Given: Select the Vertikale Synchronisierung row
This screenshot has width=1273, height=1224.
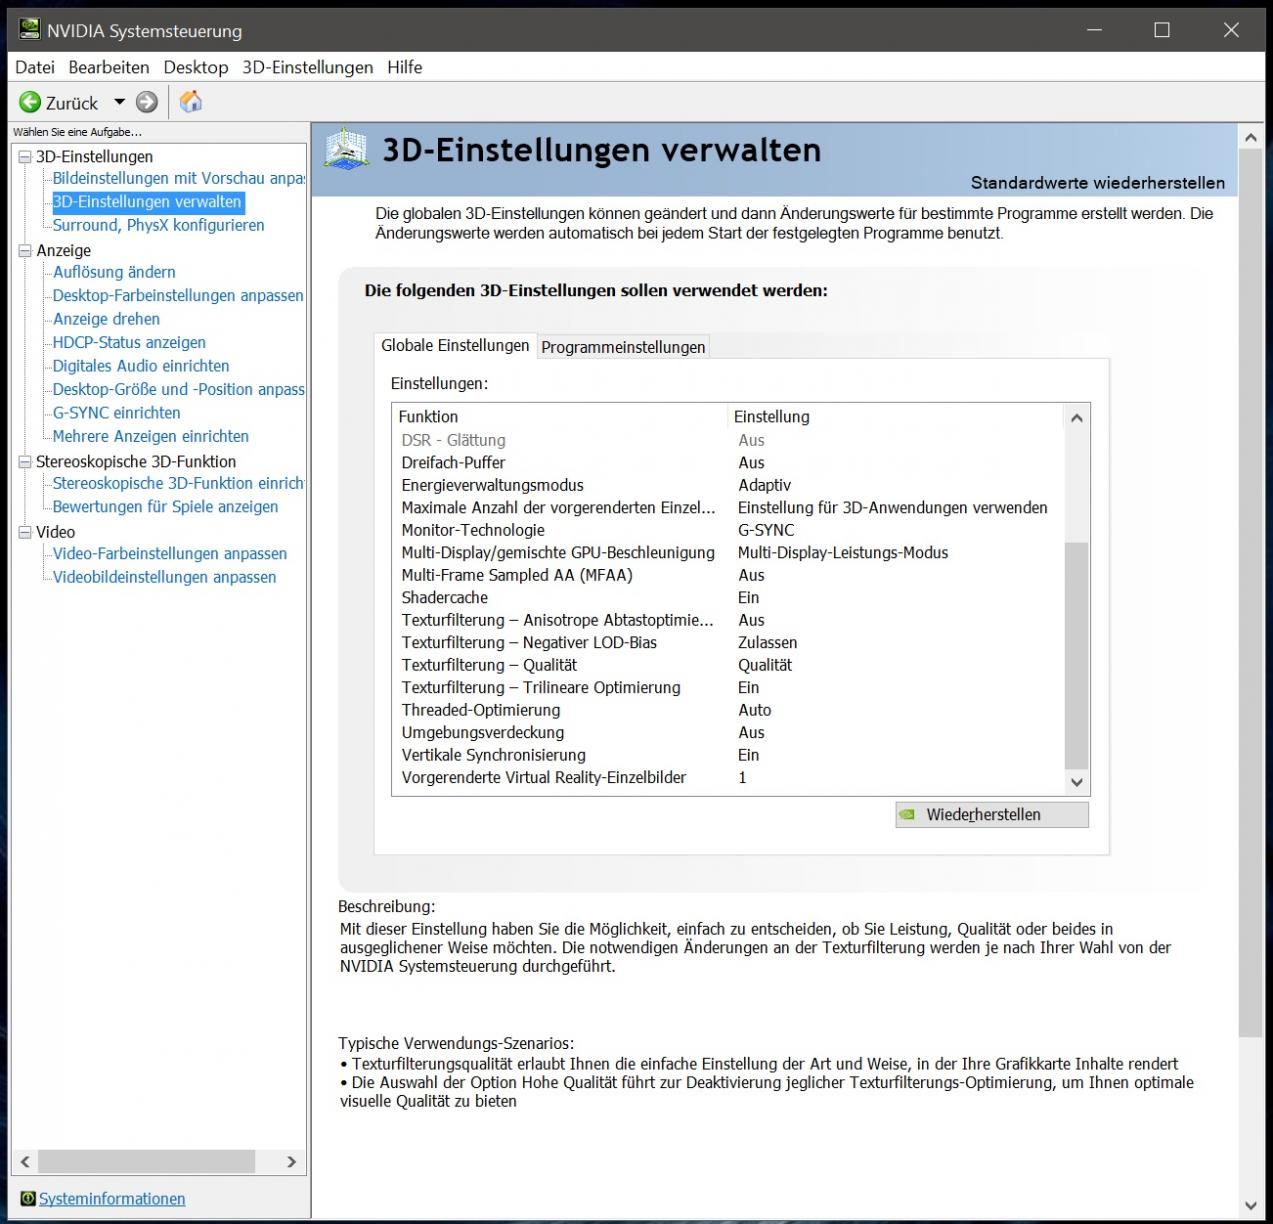Looking at the screenshot, I should click(x=728, y=755).
